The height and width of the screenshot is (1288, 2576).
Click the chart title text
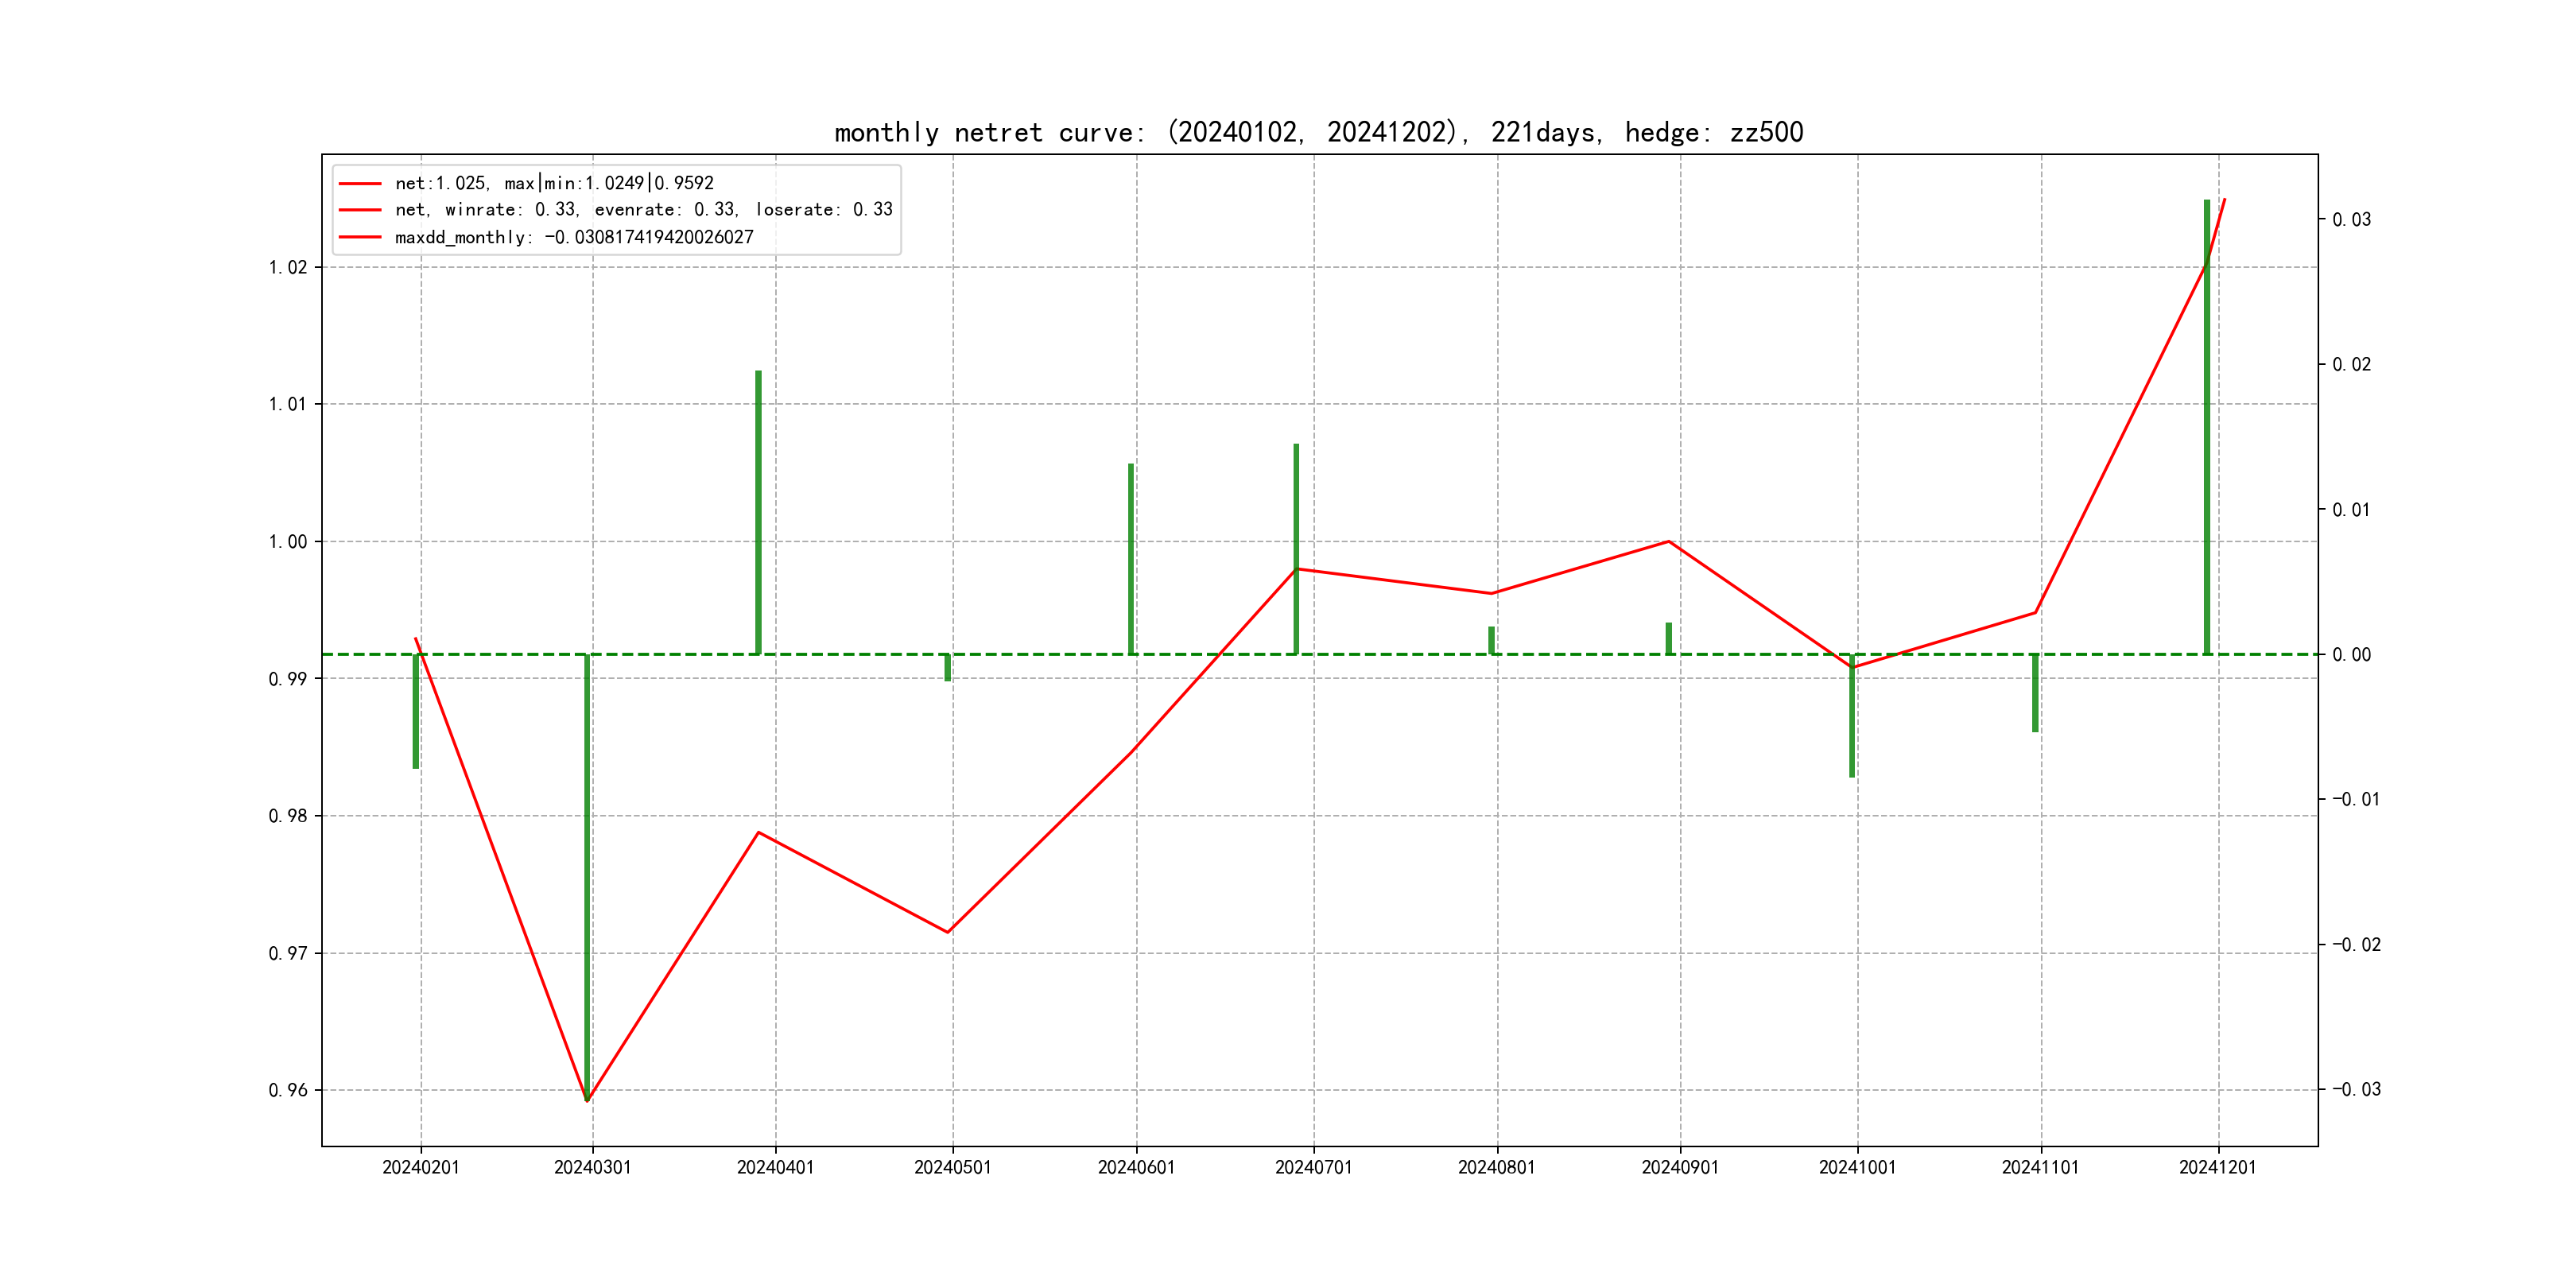pos(1318,133)
